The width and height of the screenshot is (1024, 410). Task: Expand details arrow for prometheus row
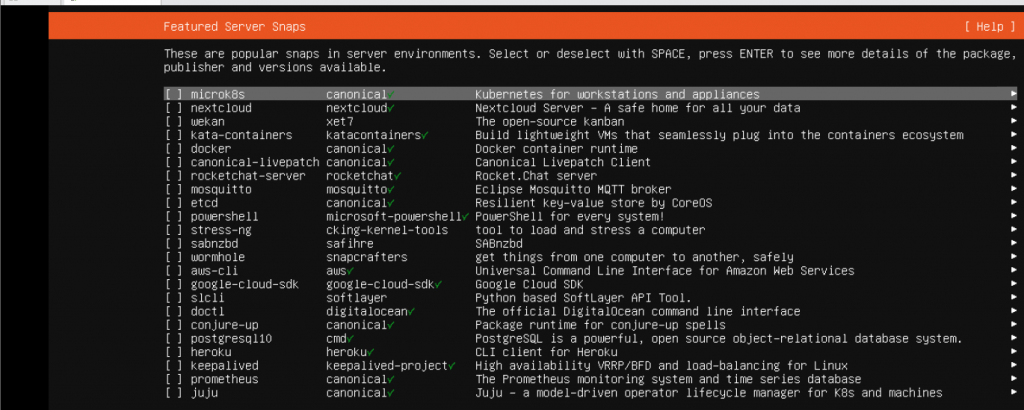[x=1014, y=379]
